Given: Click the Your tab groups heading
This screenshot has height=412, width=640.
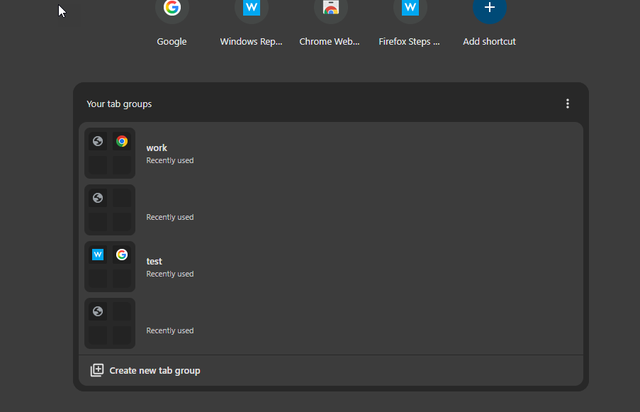Looking at the screenshot, I should coord(119,104).
